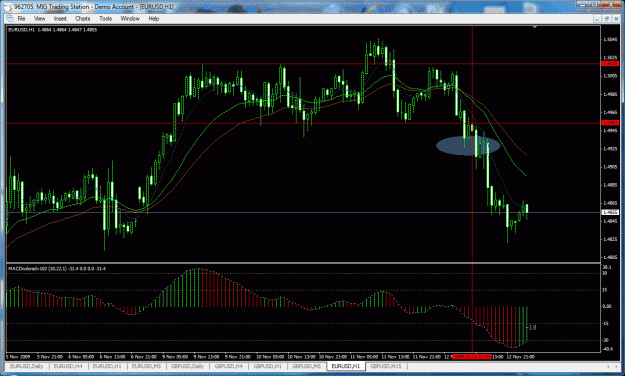Click the MACD indicator label text
The width and height of the screenshot is (625, 376).
tap(57, 269)
